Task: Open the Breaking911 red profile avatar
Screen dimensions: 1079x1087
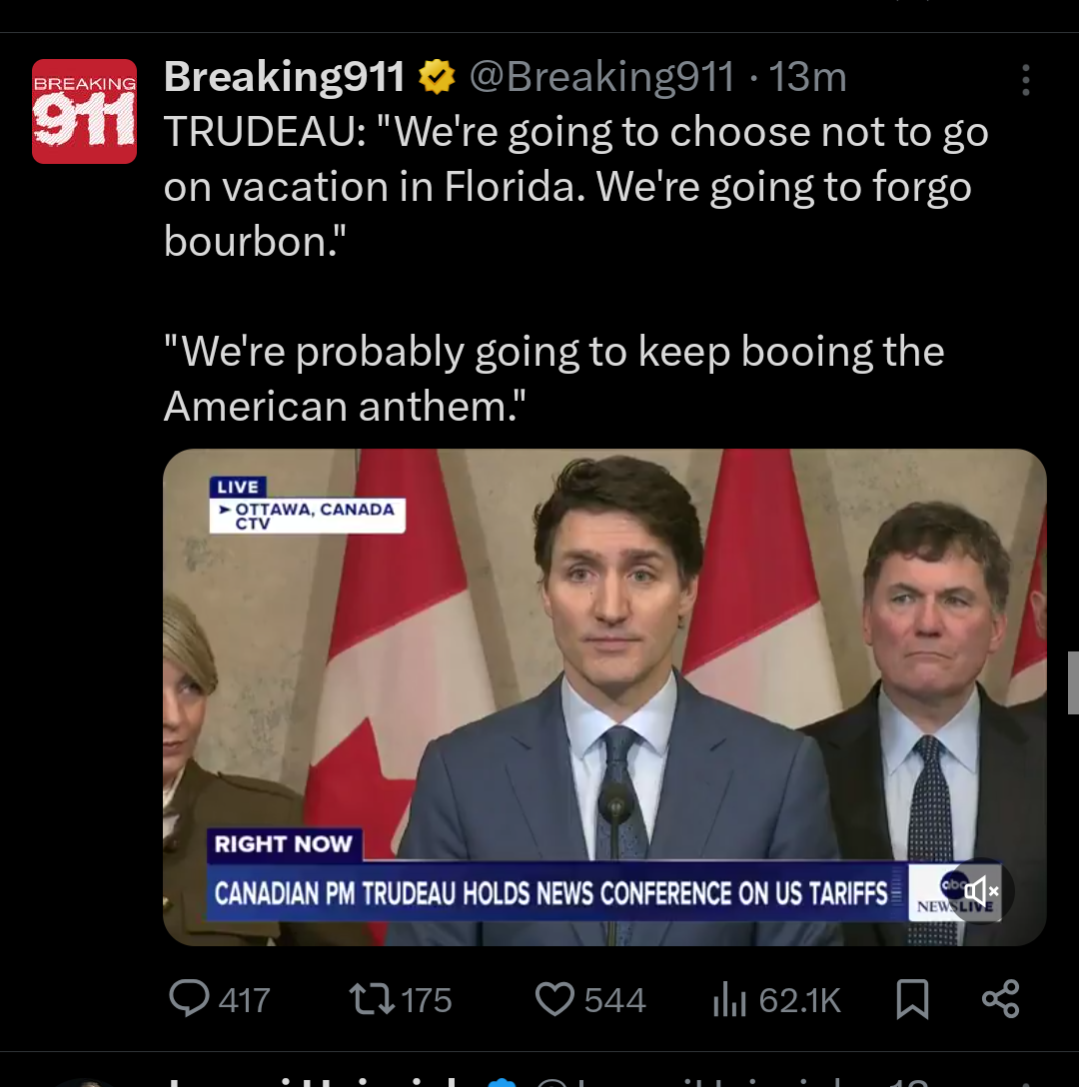Action: tap(84, 111)
